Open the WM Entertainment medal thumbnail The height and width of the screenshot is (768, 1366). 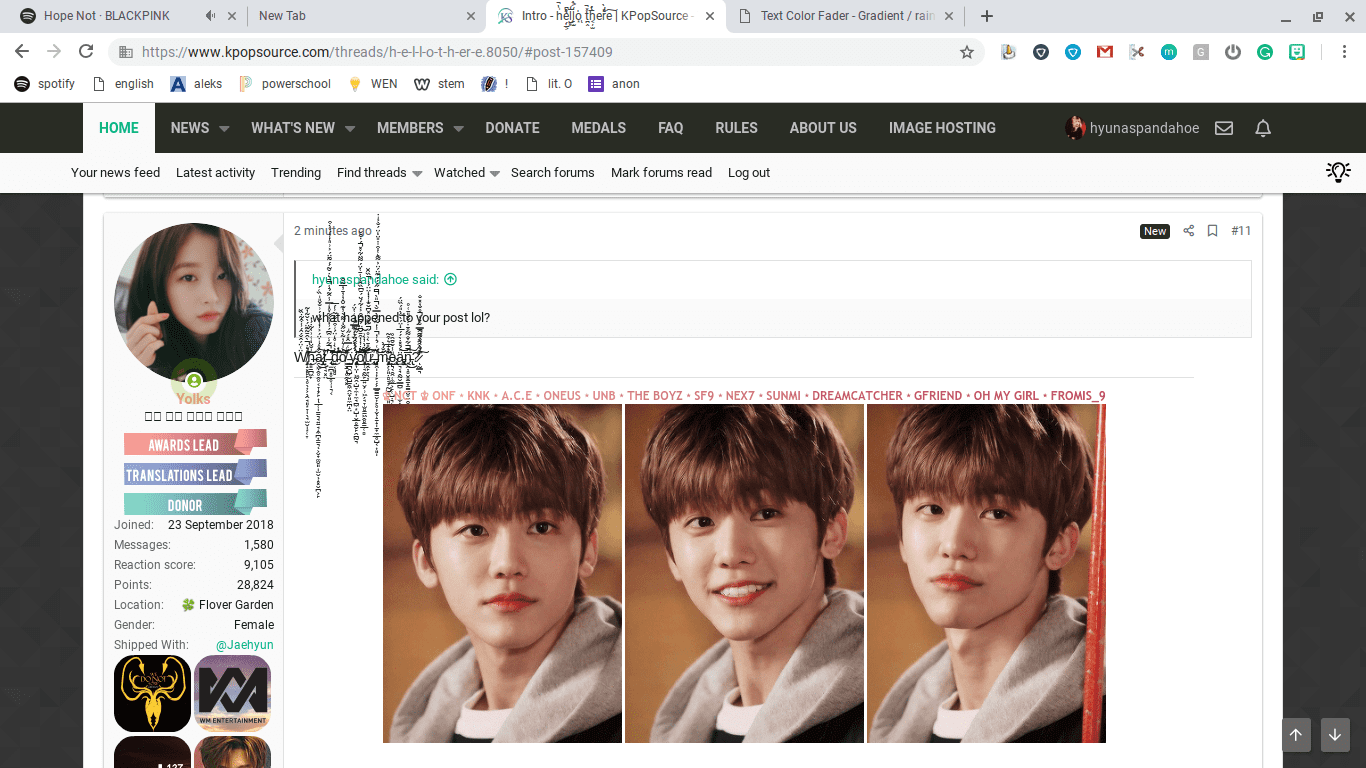tap(232, 693)
